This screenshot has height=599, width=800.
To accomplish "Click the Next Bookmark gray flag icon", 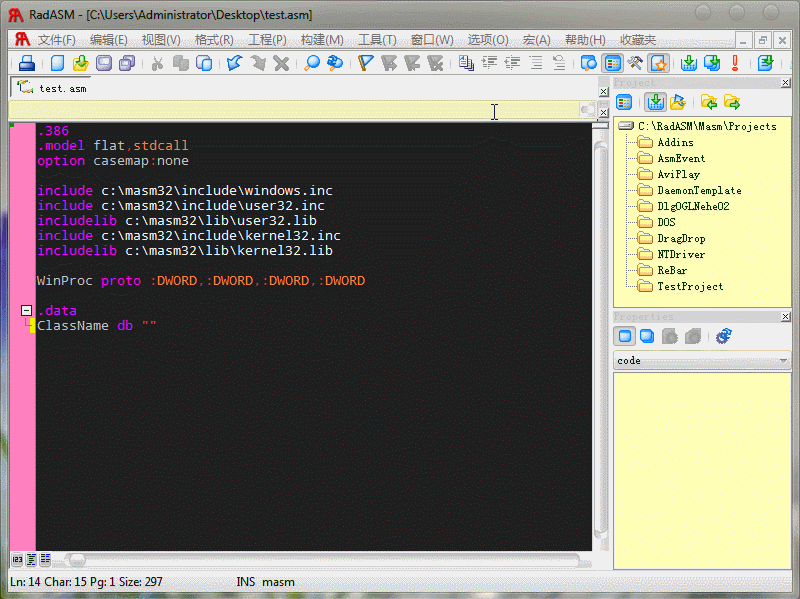I will 389,63.
